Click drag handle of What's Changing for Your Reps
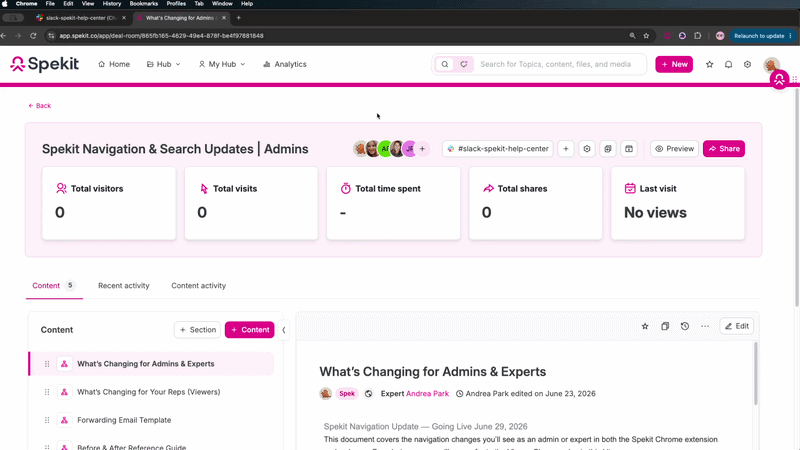The image size is (800, 450). (x=47, y=392)
